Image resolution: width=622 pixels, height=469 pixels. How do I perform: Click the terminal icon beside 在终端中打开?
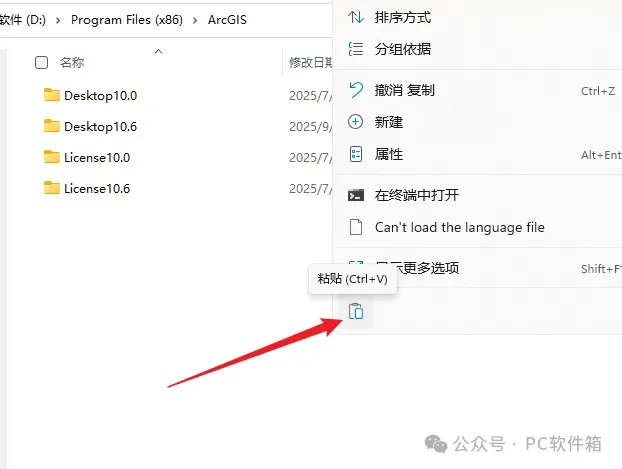(x=356, y=195)
